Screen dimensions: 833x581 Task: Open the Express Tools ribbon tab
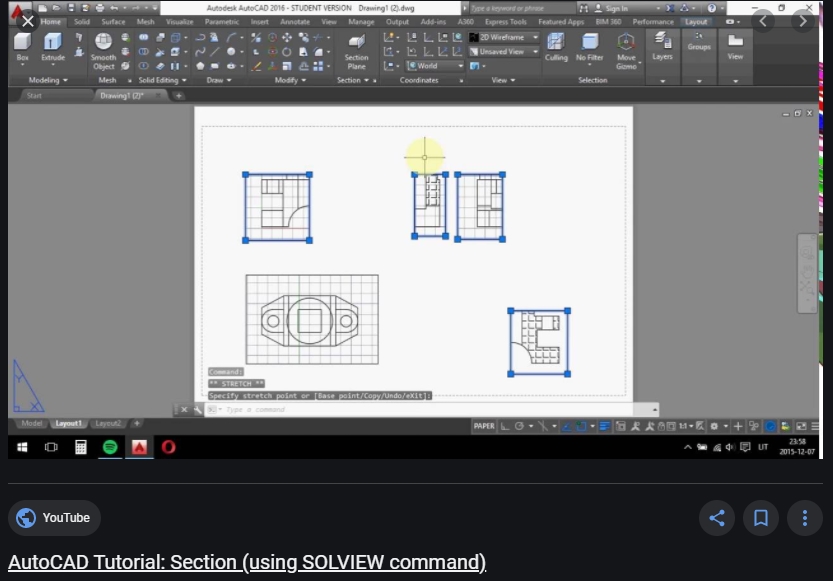pyautogui.click(x=505, y=22)
